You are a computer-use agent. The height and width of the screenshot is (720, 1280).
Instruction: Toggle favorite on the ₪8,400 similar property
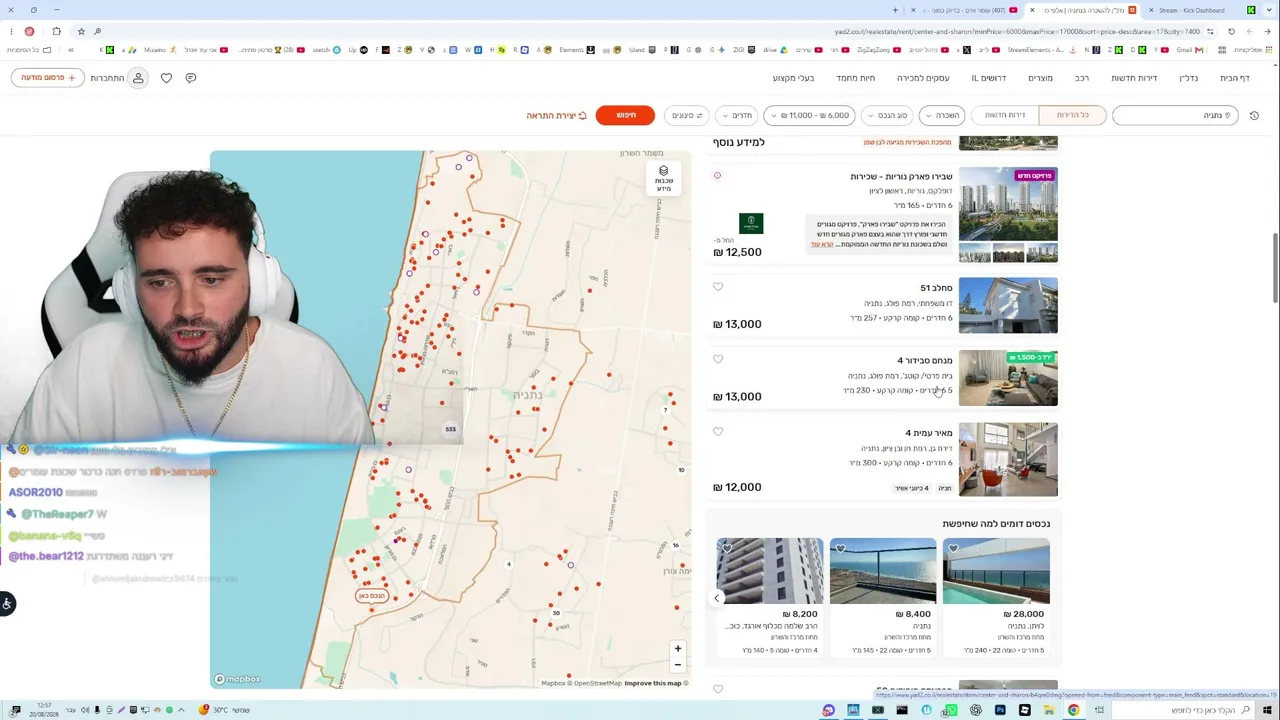coord(840,548)
